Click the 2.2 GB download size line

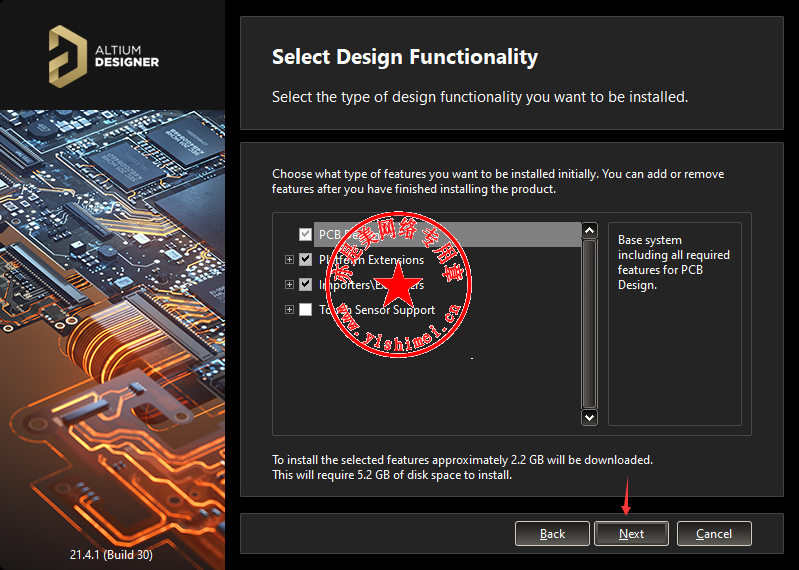(462, 460)
